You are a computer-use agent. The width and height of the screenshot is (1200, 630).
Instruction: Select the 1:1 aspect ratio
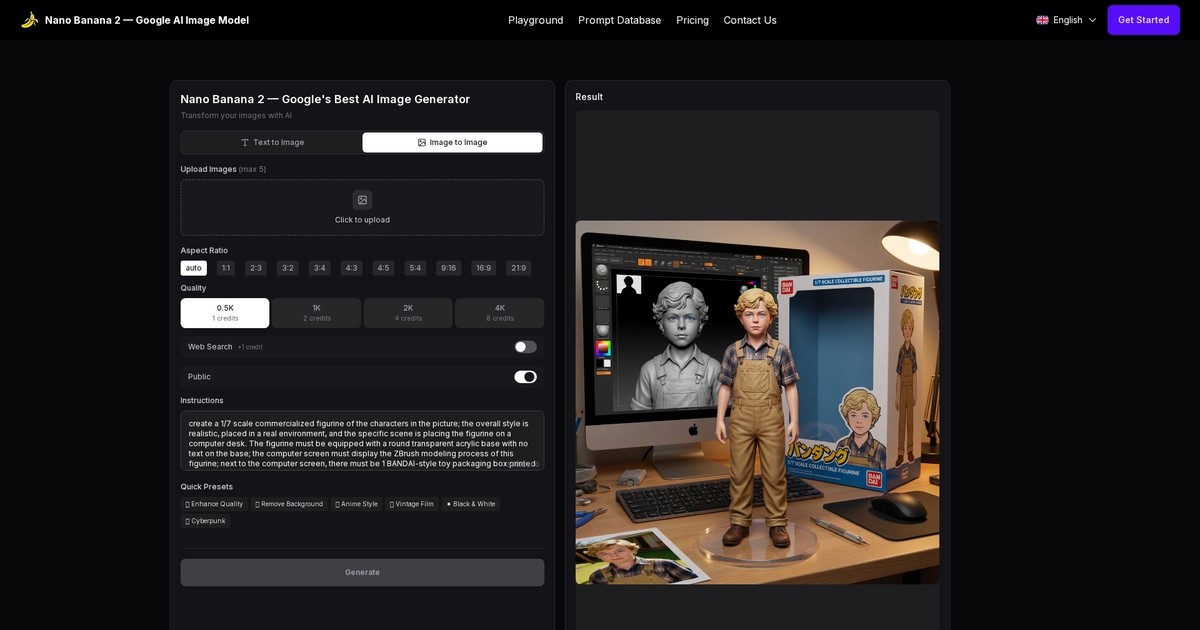point(225,268)
